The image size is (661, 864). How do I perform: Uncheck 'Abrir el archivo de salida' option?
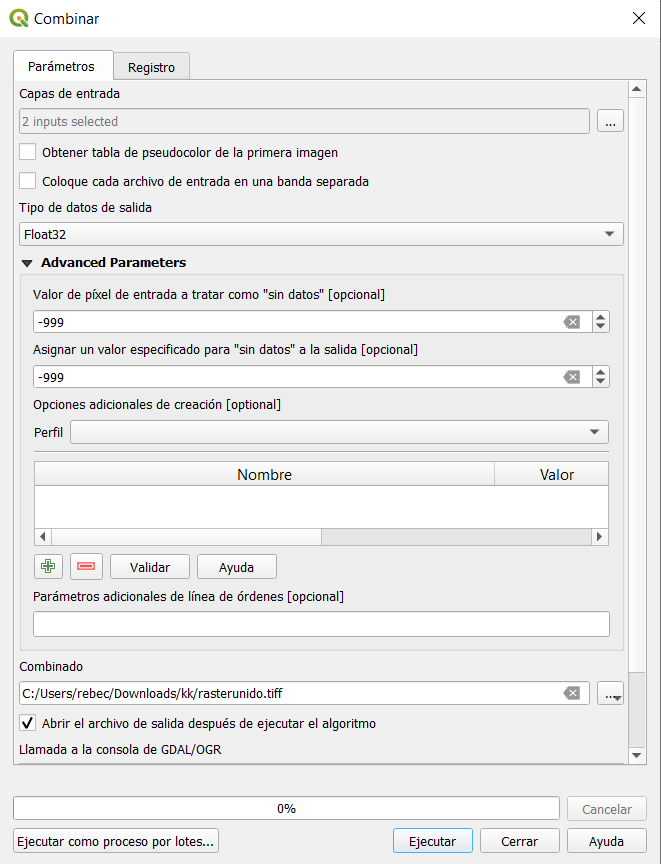point(28,722)
